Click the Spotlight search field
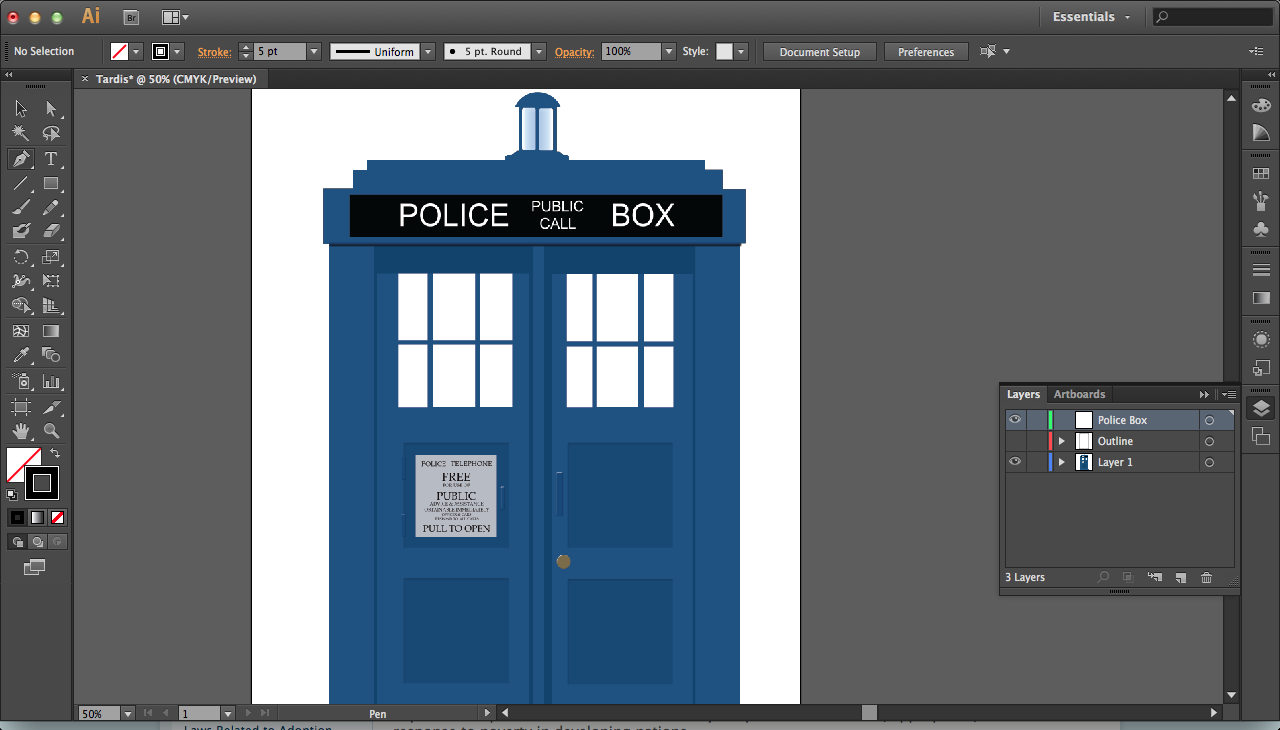This screenshot has width=1280, height=730. click(x=1214, y=17)
